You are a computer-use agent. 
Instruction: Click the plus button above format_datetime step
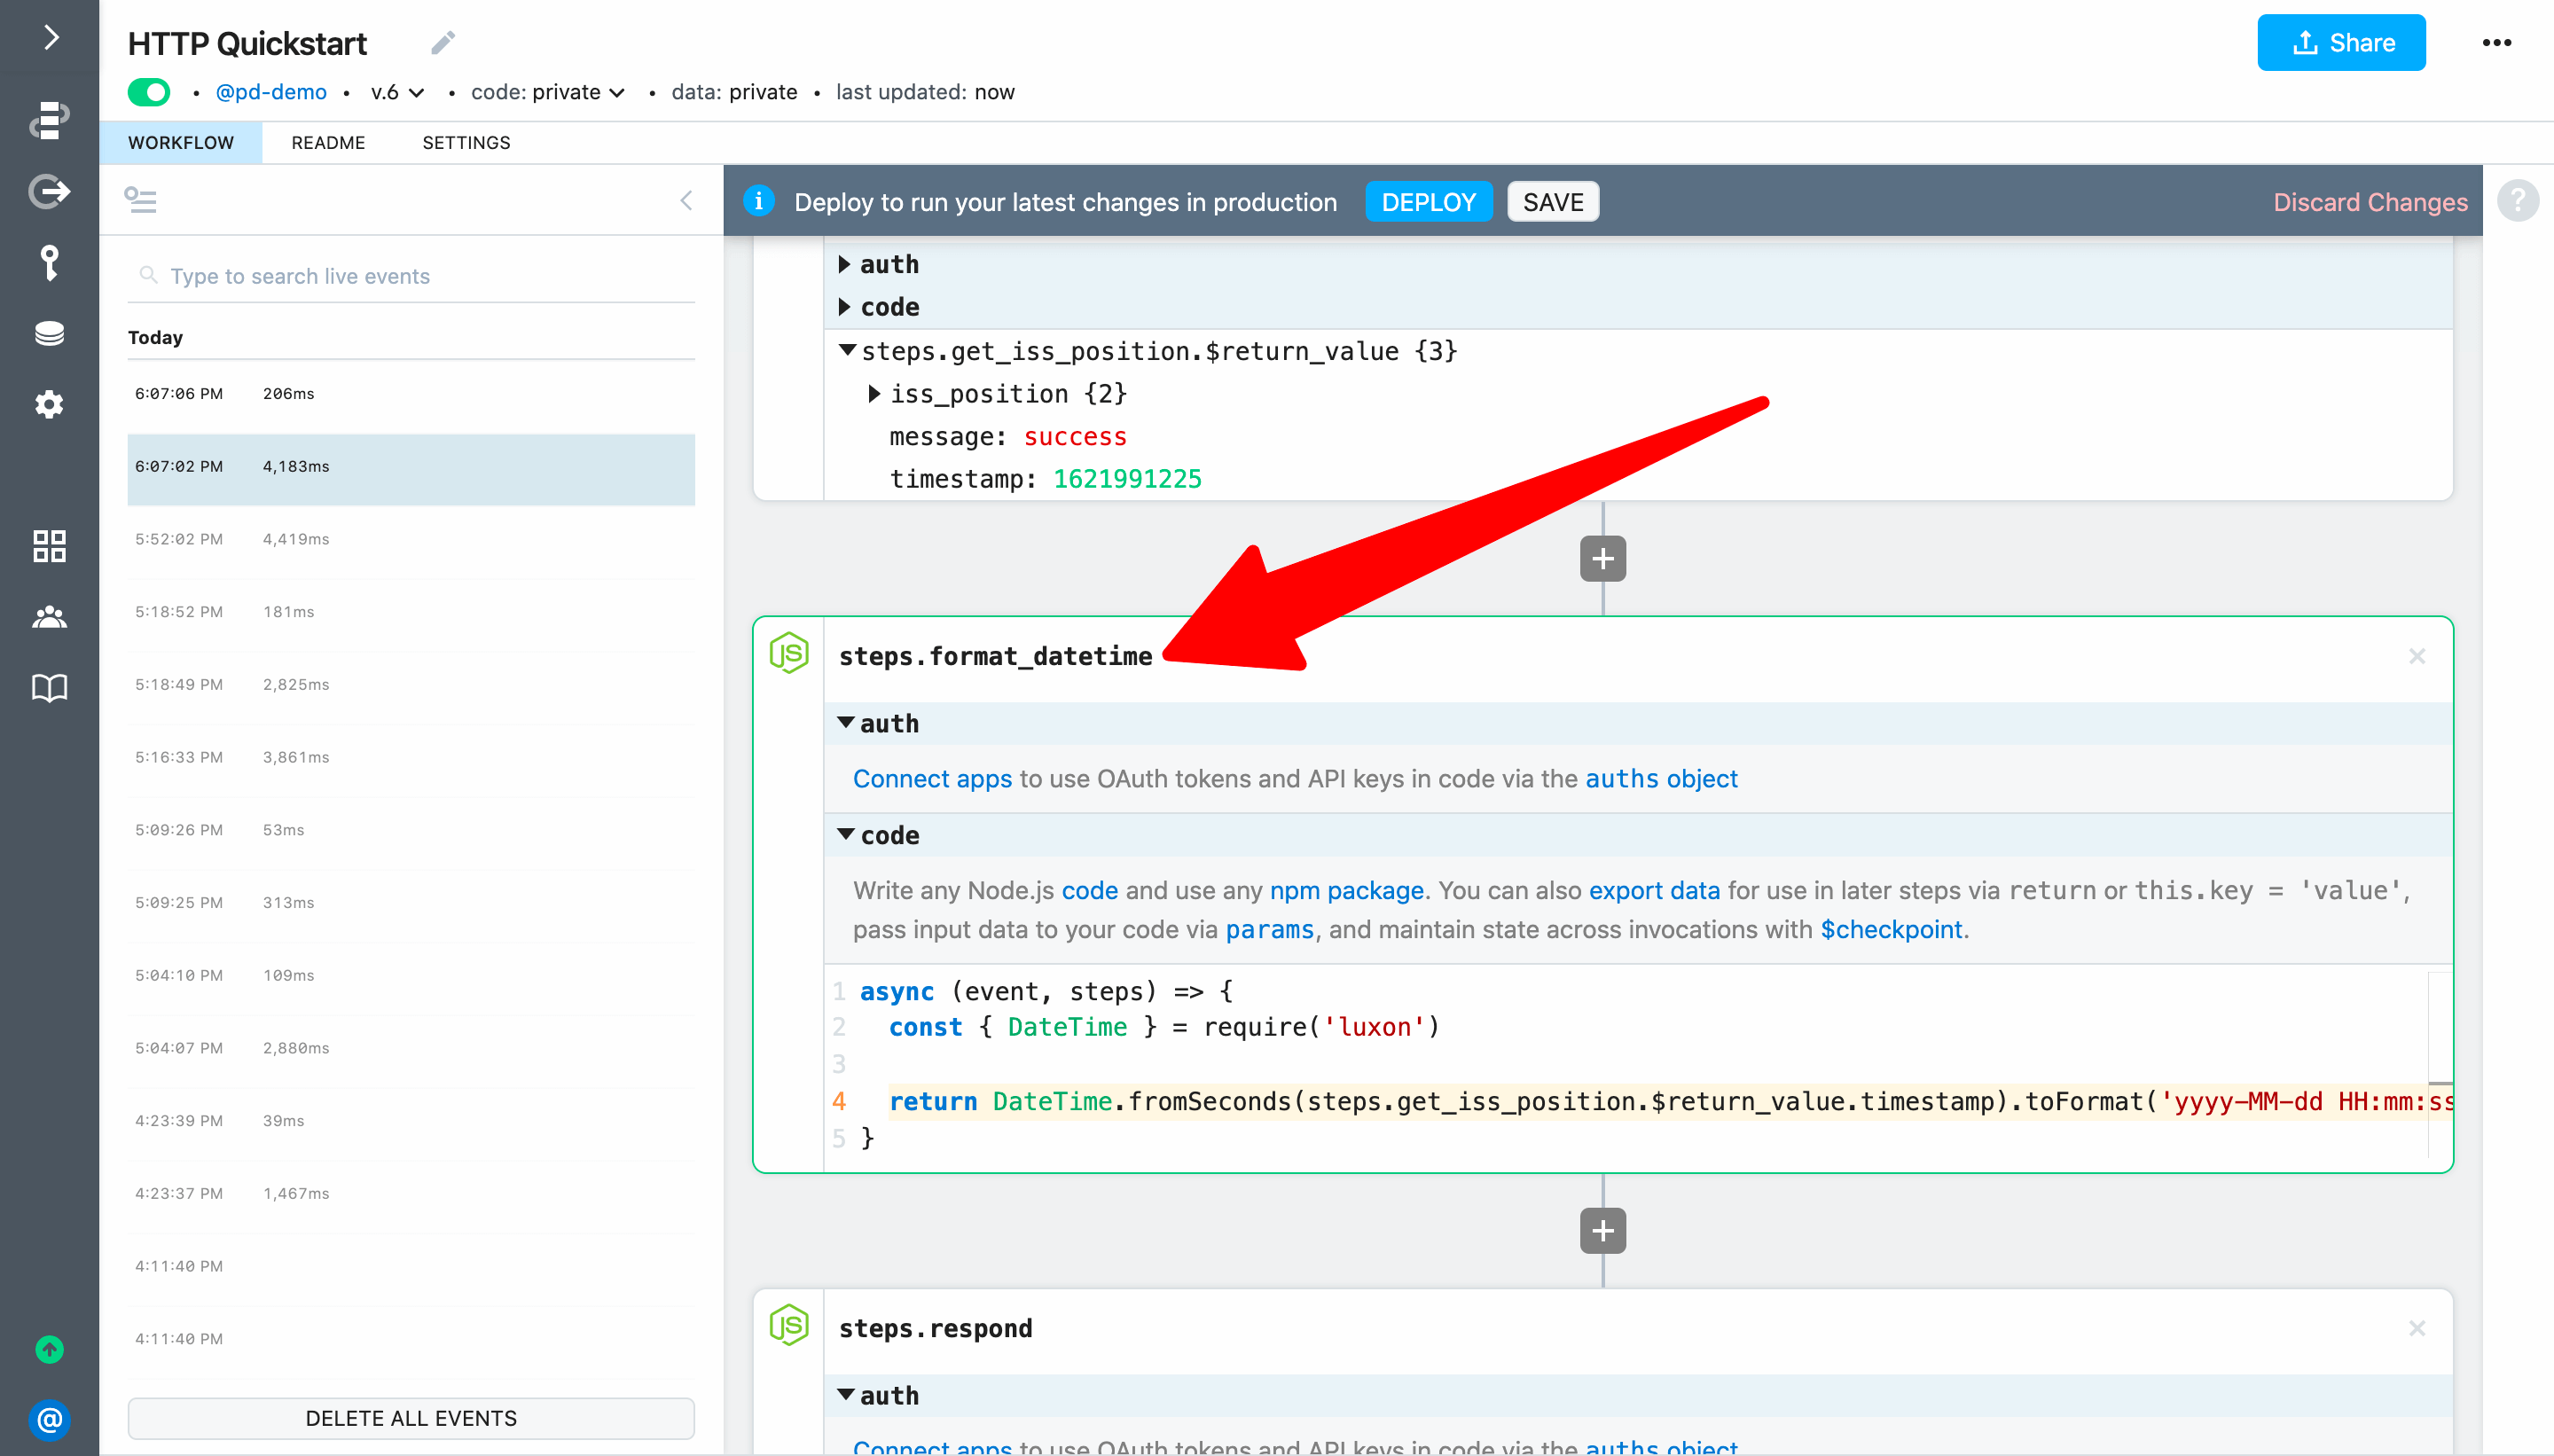pos(1602,558)
